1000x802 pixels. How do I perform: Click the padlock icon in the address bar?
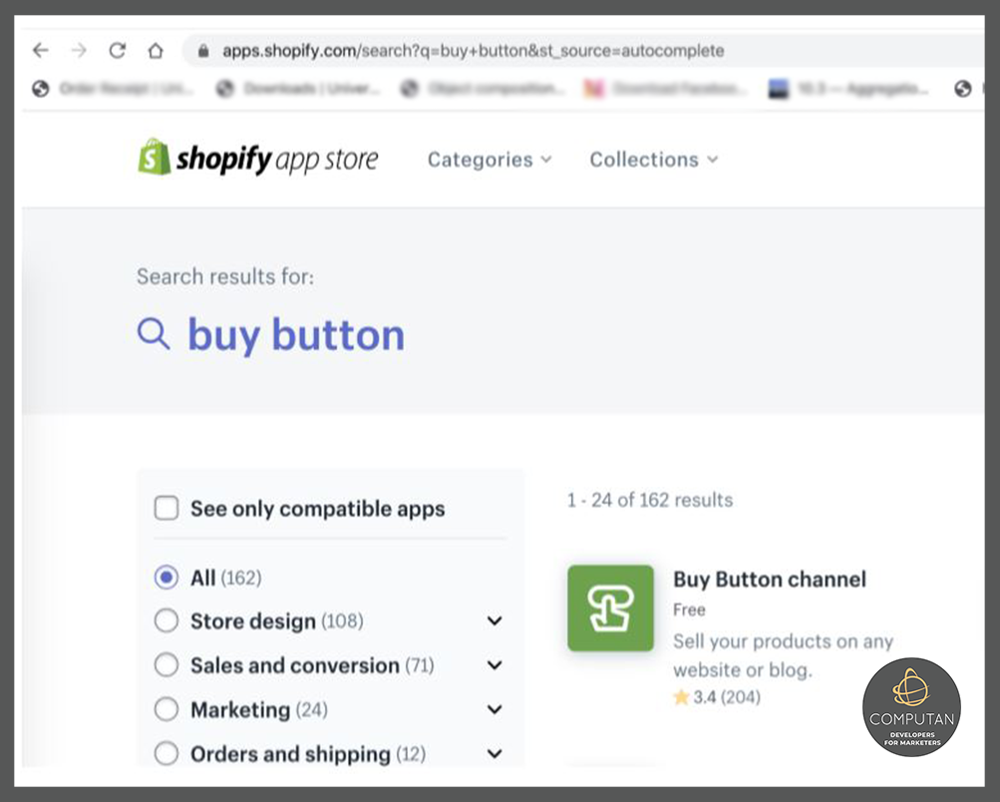pyautogui.click(x=203, y=50)
